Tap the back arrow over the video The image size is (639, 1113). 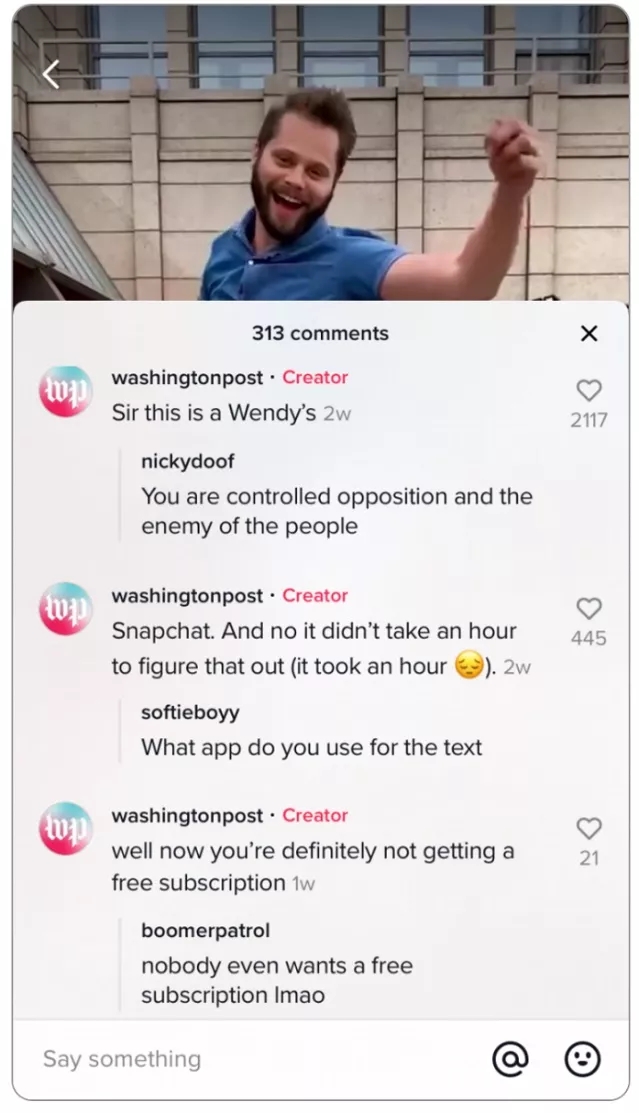click(x=51, y=74)
